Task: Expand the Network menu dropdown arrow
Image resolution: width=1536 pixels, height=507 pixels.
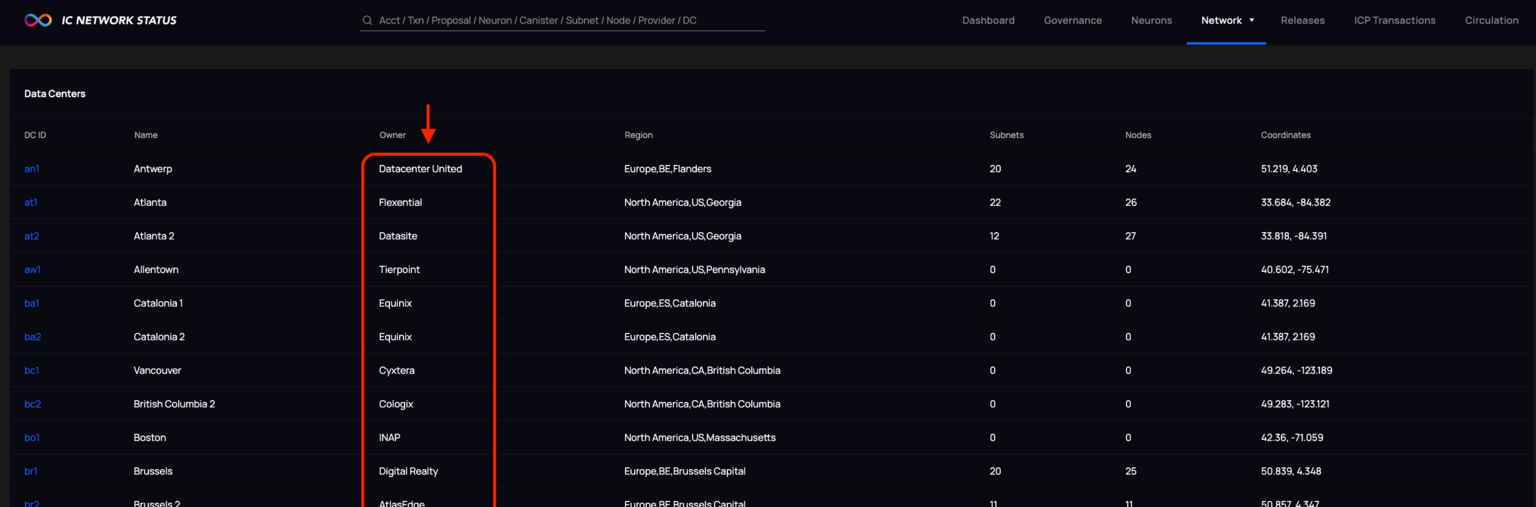Action: 1251,20
